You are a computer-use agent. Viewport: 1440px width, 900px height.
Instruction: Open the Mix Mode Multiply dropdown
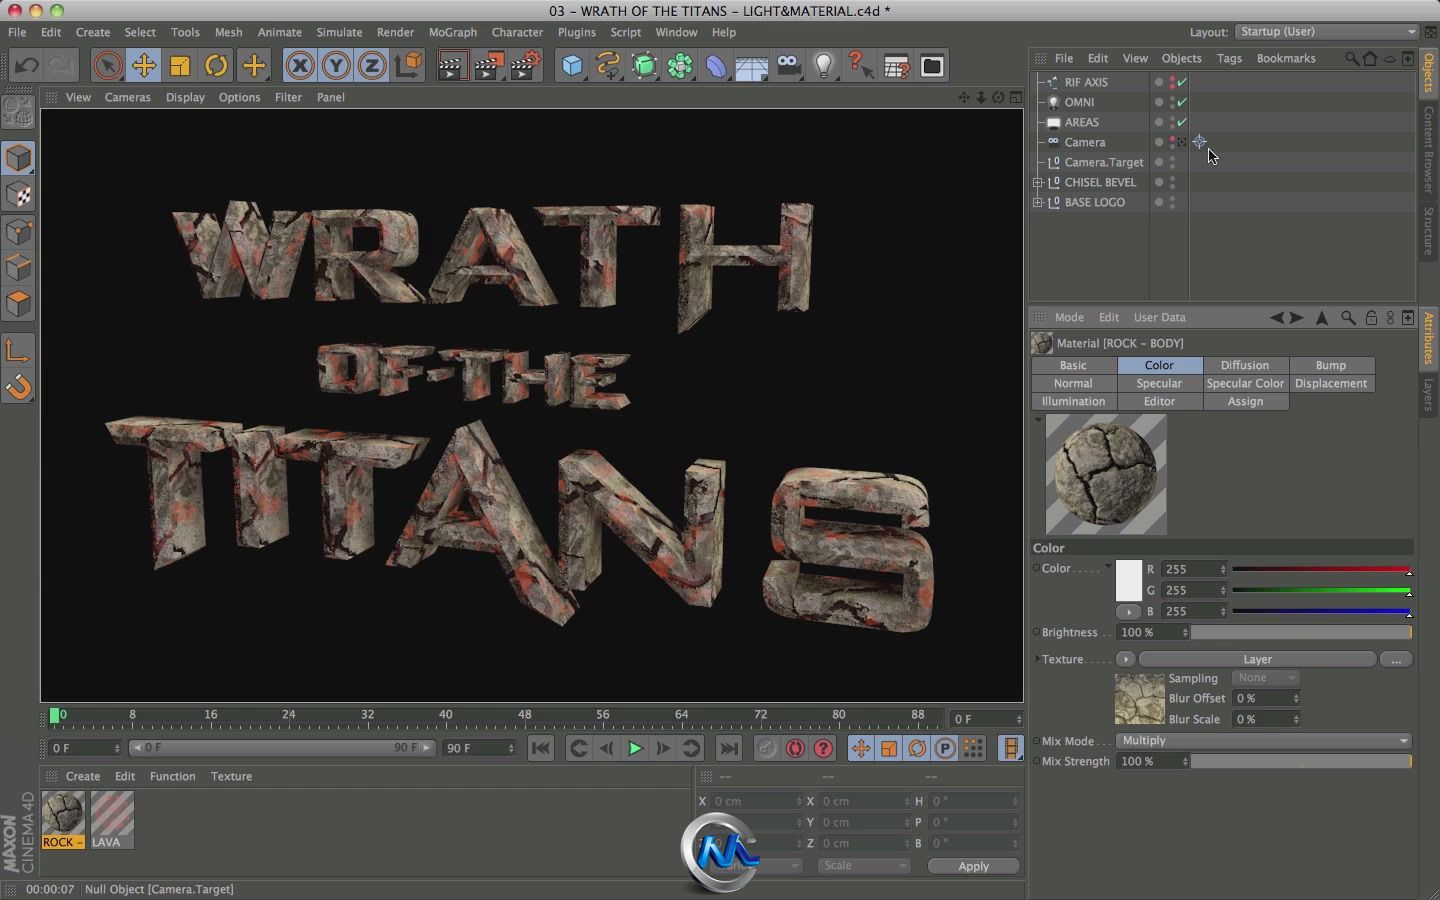1264,741
